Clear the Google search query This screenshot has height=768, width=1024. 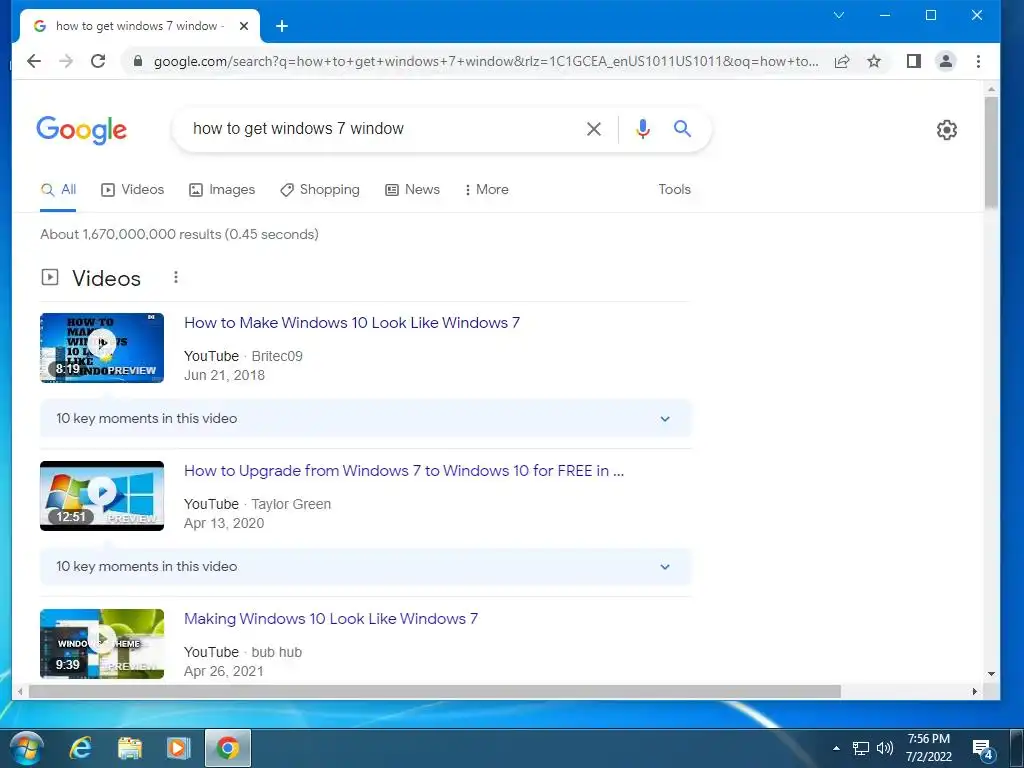coord(594,129)
